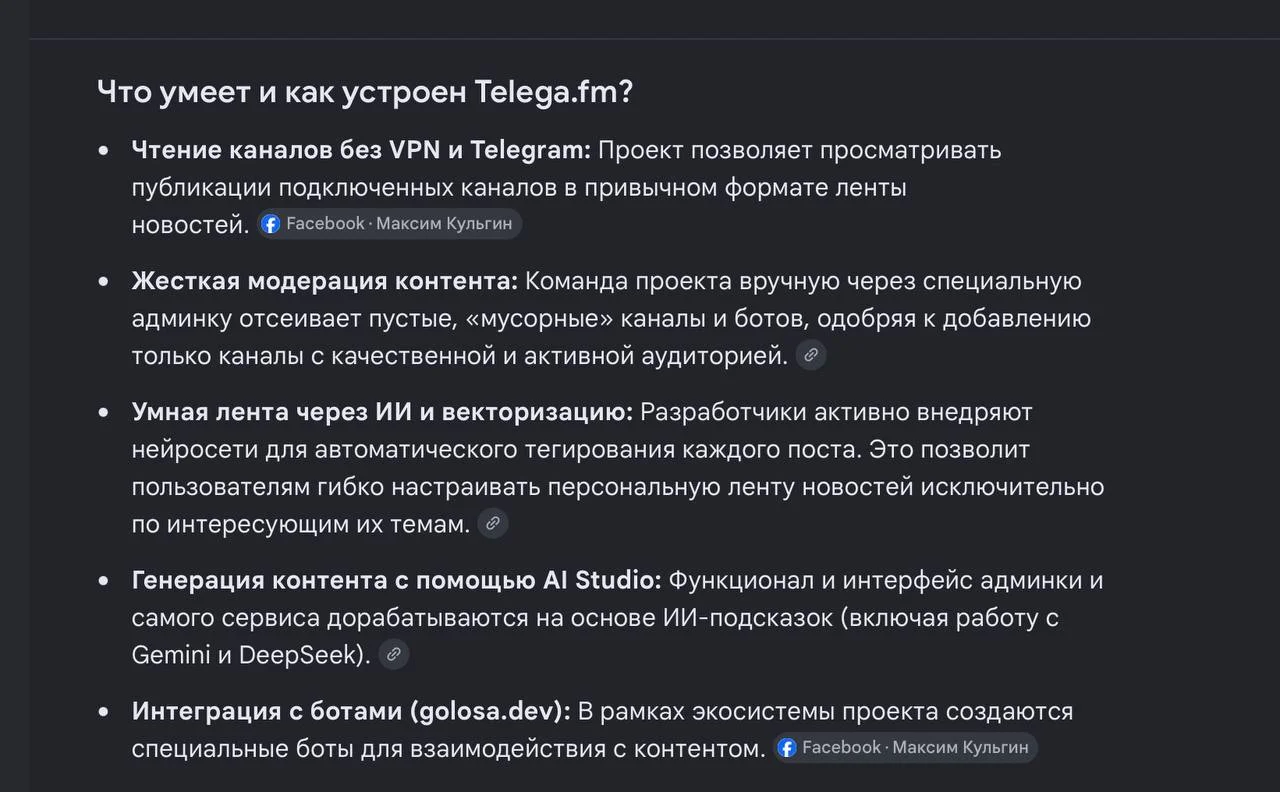Screen dimensions: 1280x792
Task: Click the heading 'Что умеет и как устроен Telega.fm?'
Action: coord(365,92)
